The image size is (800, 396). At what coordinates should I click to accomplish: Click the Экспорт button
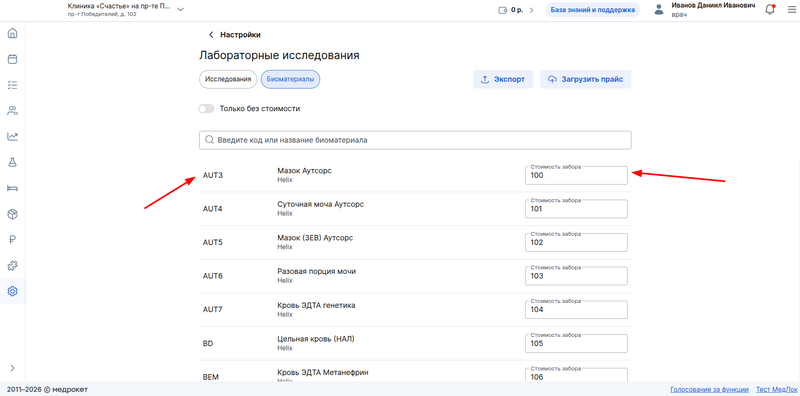(x=503, y=80)
